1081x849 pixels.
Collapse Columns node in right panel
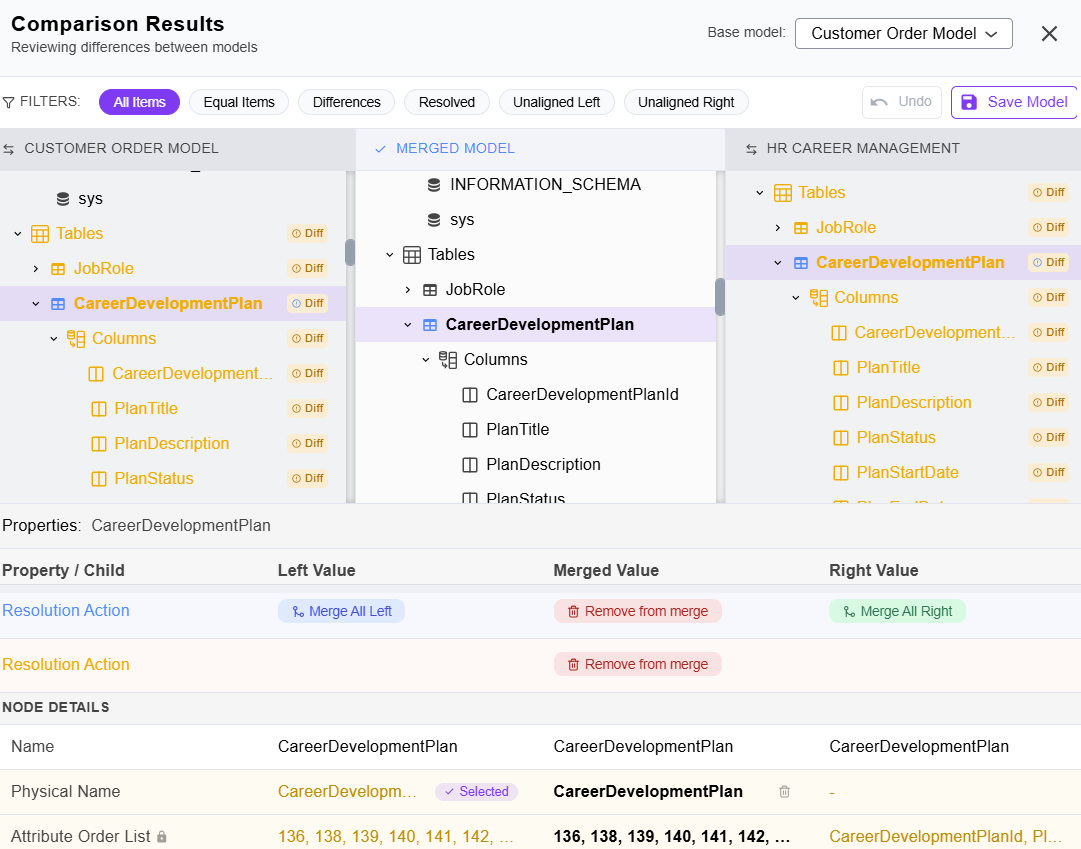(796, 298)
